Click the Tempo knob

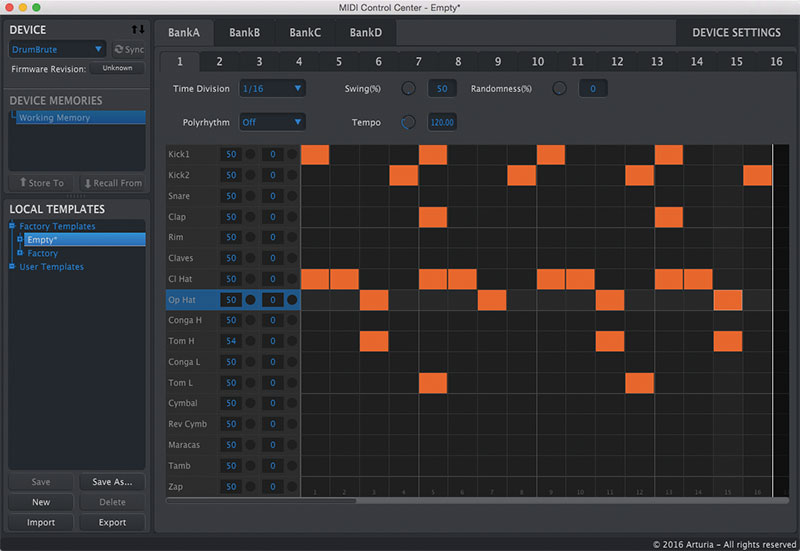tap(408, 122)
